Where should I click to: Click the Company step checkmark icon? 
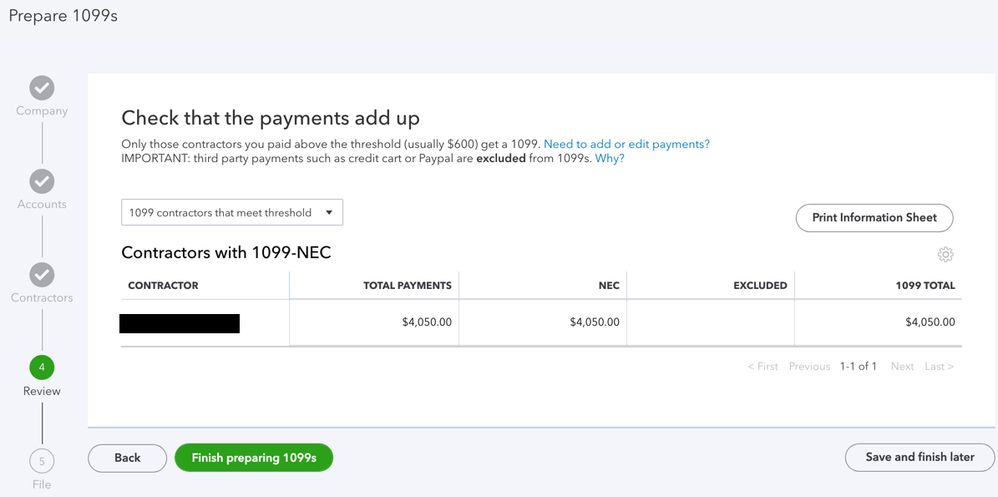(42, 88)
